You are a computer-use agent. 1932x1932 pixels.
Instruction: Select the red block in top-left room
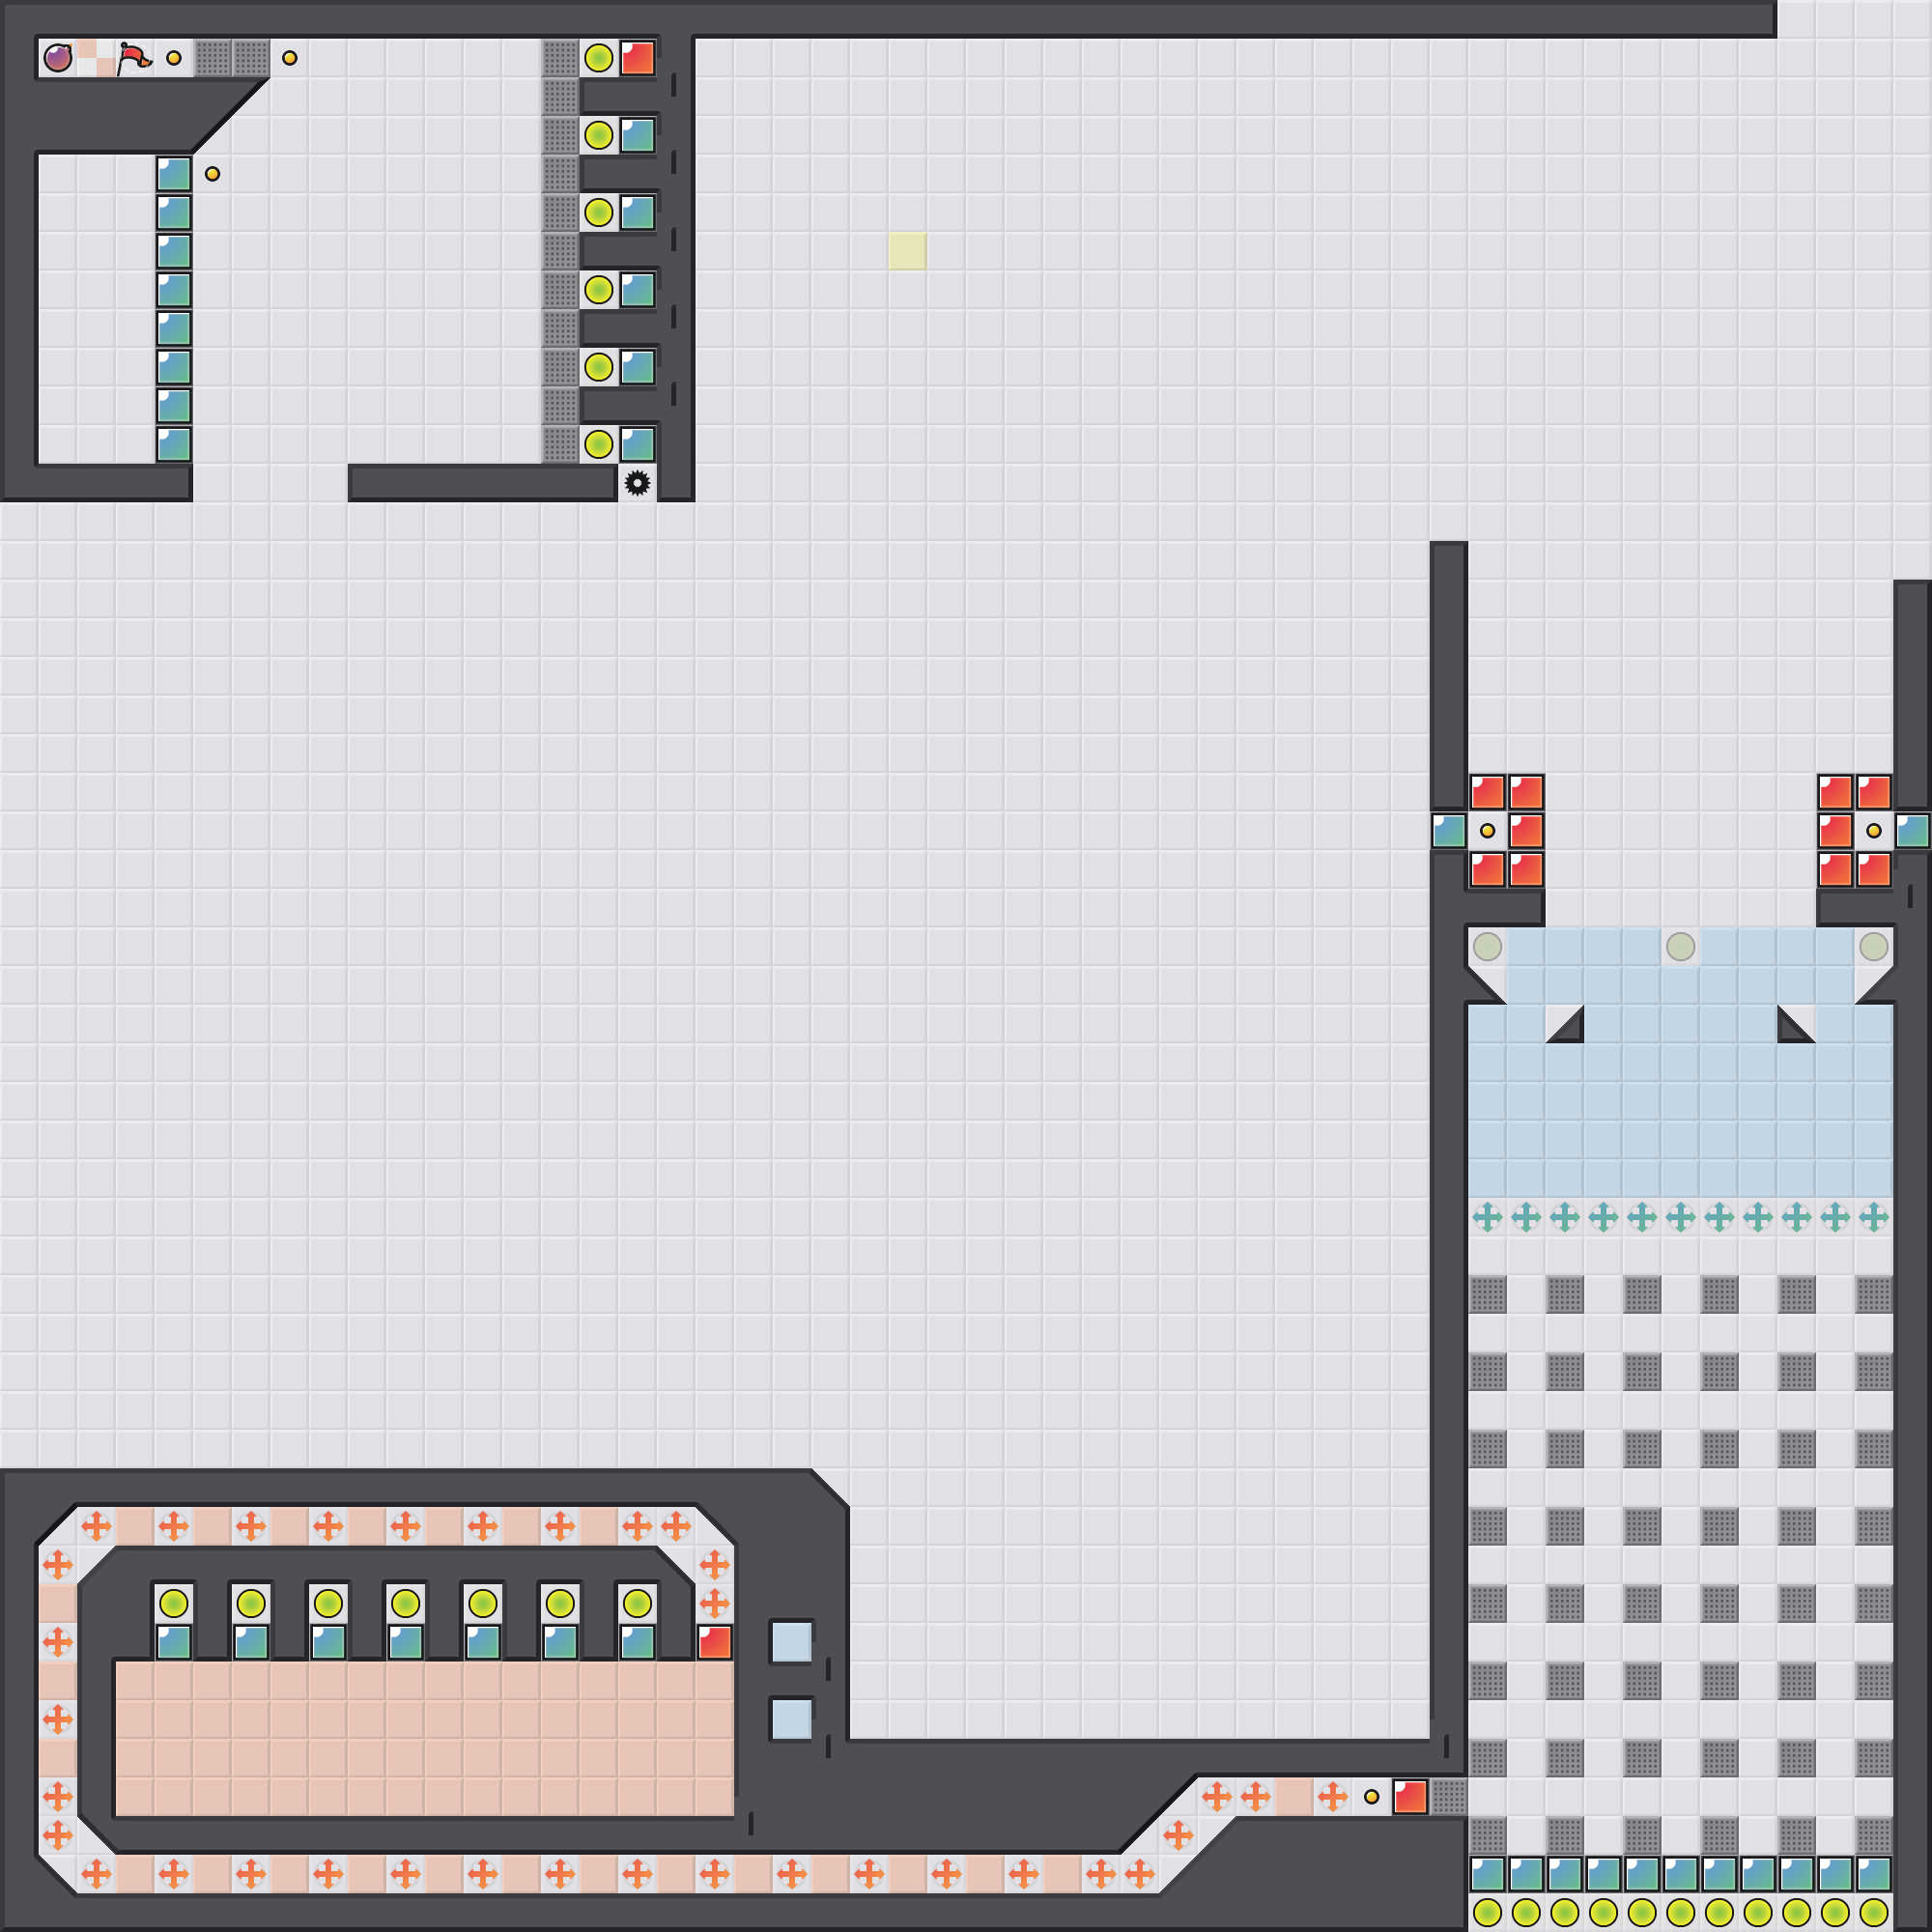(x=637, y=58)
